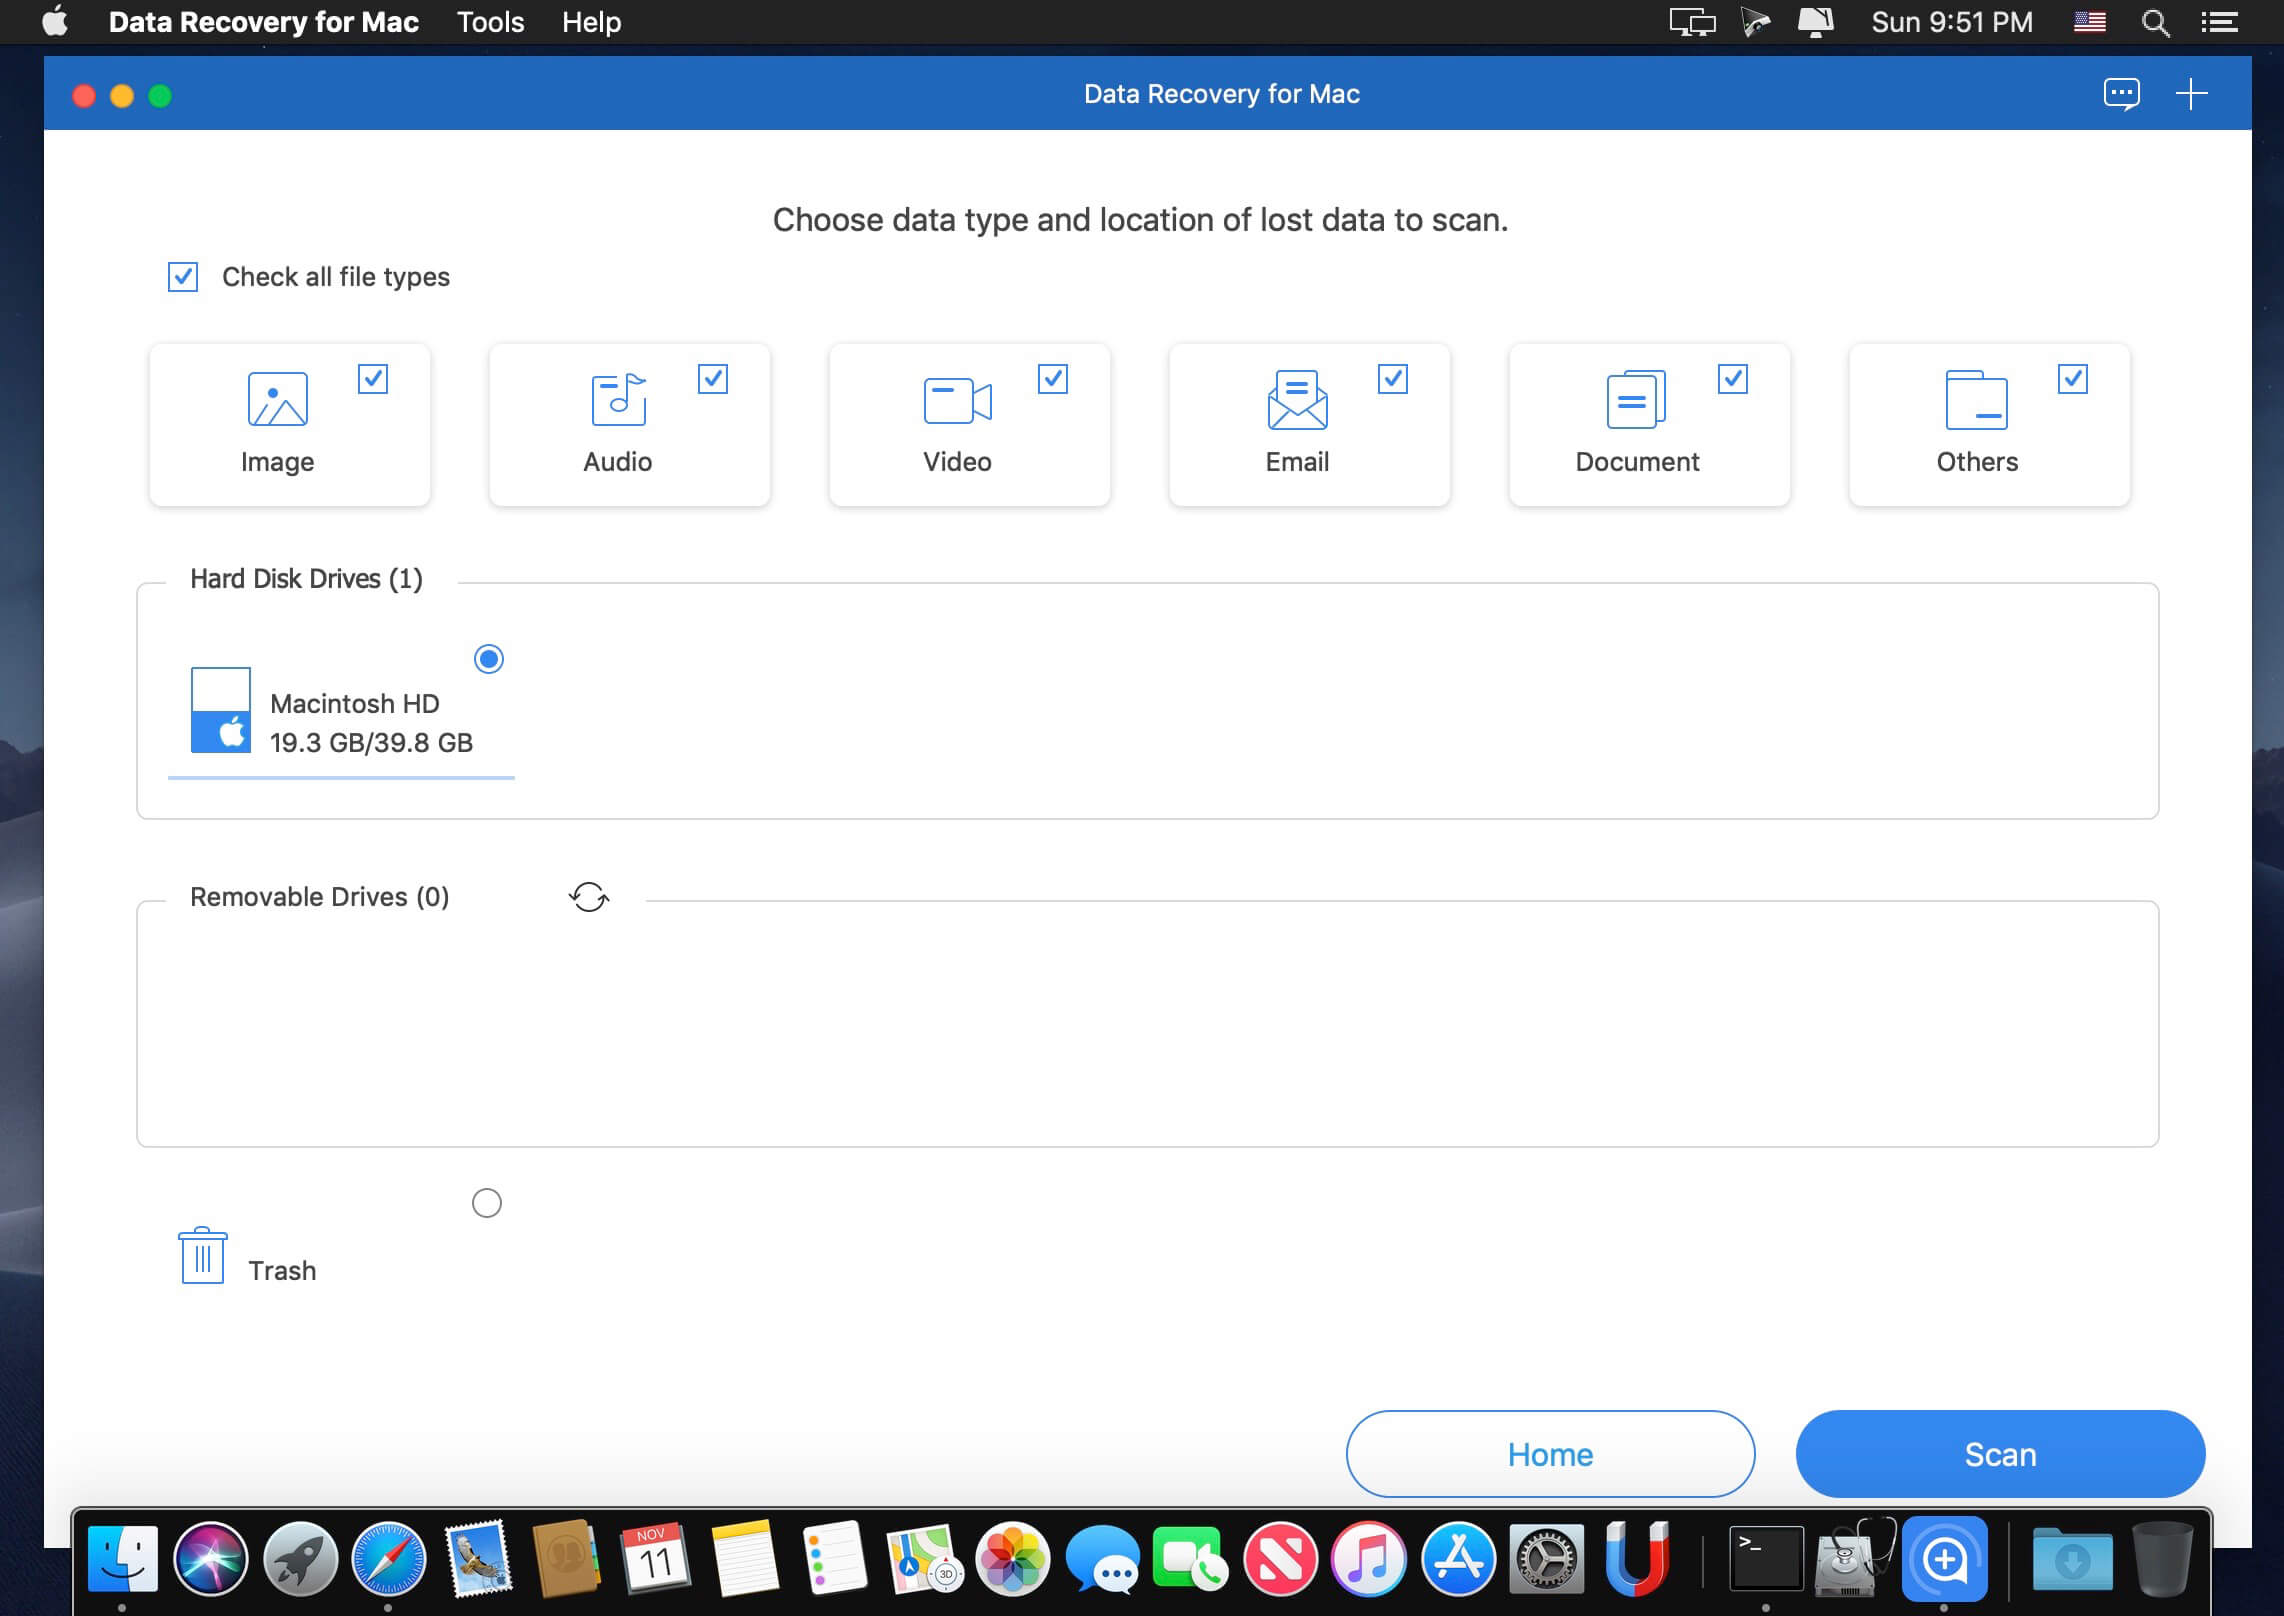Click the Scan button
This screenshot has width=2284, height=1616.
click(2000, 1454)
